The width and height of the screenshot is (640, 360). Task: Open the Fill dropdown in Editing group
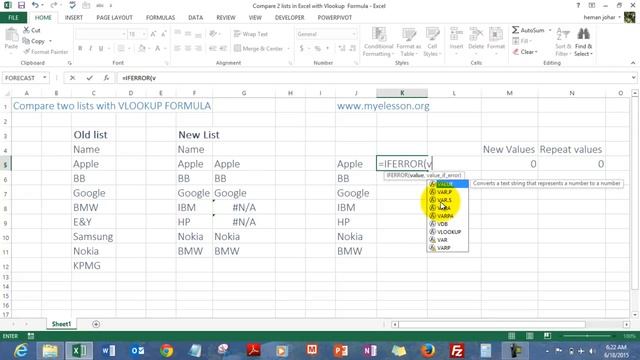[x=522, y=41]
